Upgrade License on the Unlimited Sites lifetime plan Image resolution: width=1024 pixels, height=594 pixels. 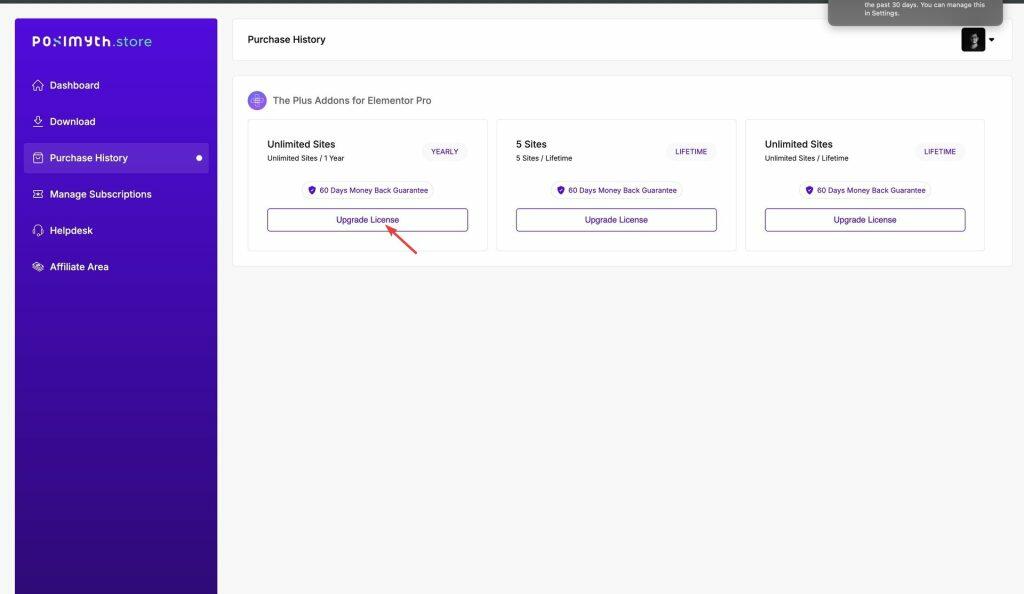[864, 219]
